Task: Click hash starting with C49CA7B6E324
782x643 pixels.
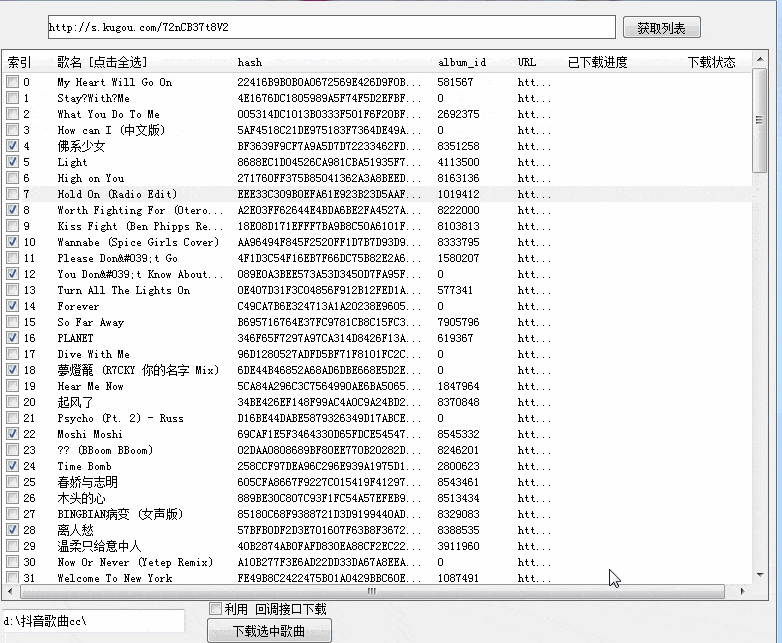Action: [329, 306]
